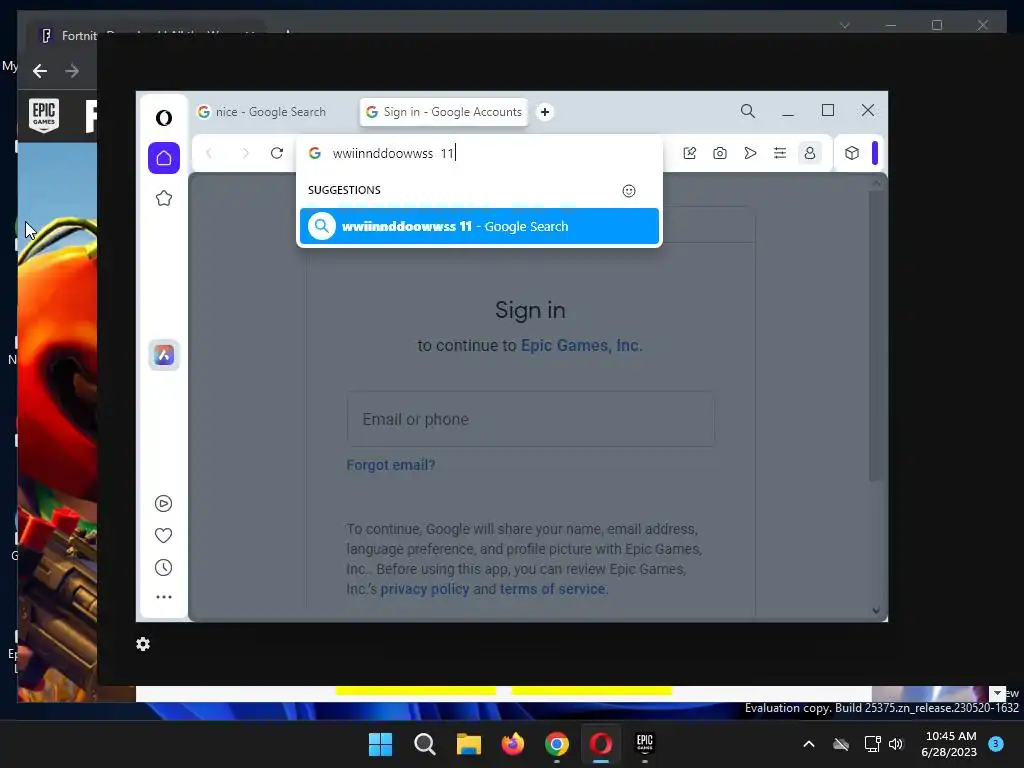The width and height of the screenshot is (1024, 768).
Task: Open Aria AI icon in Opera sidebar
Action: pos(164,355)
